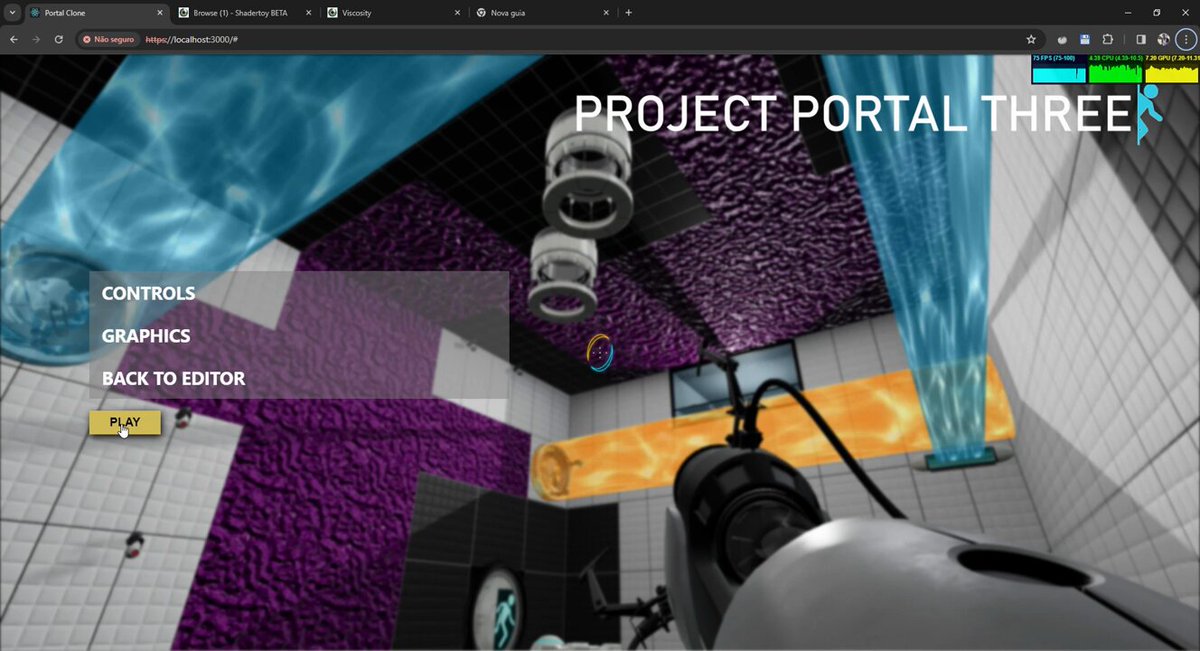Open the Chrome three-dot menu
The height and width of the screenshot is (651, 1200).
[1186, 39]
